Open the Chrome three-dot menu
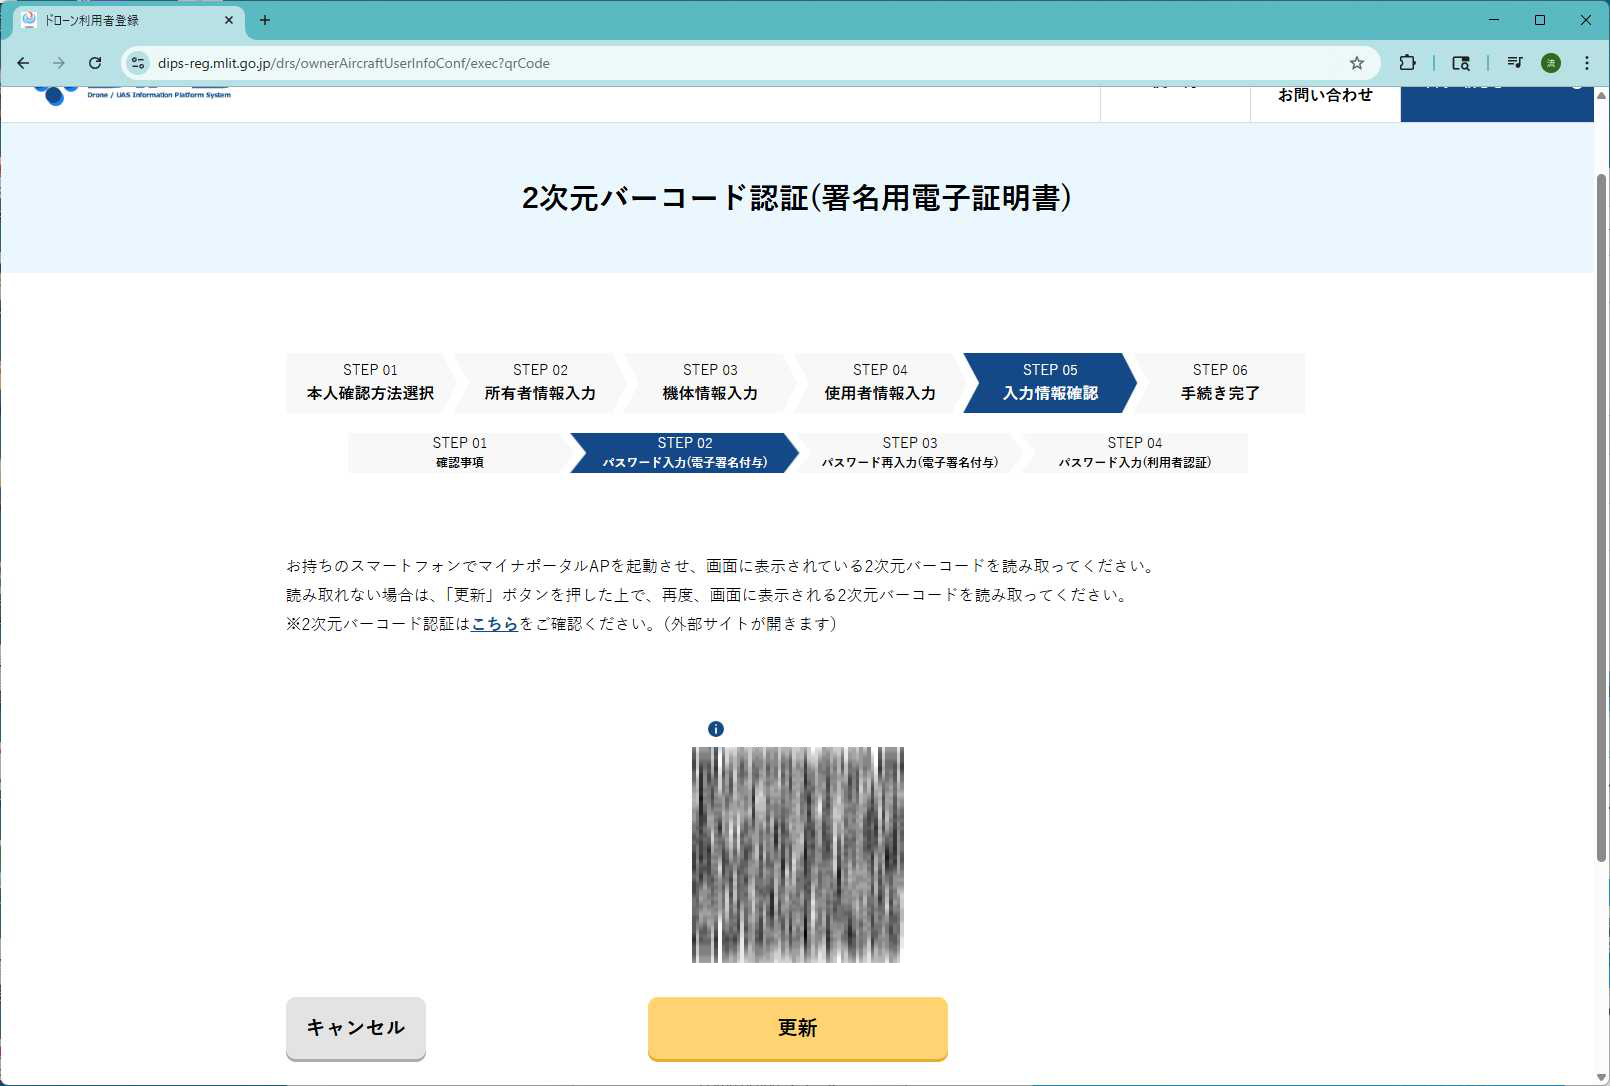Screen dimensions: 1610x1086 point(1587,63)
